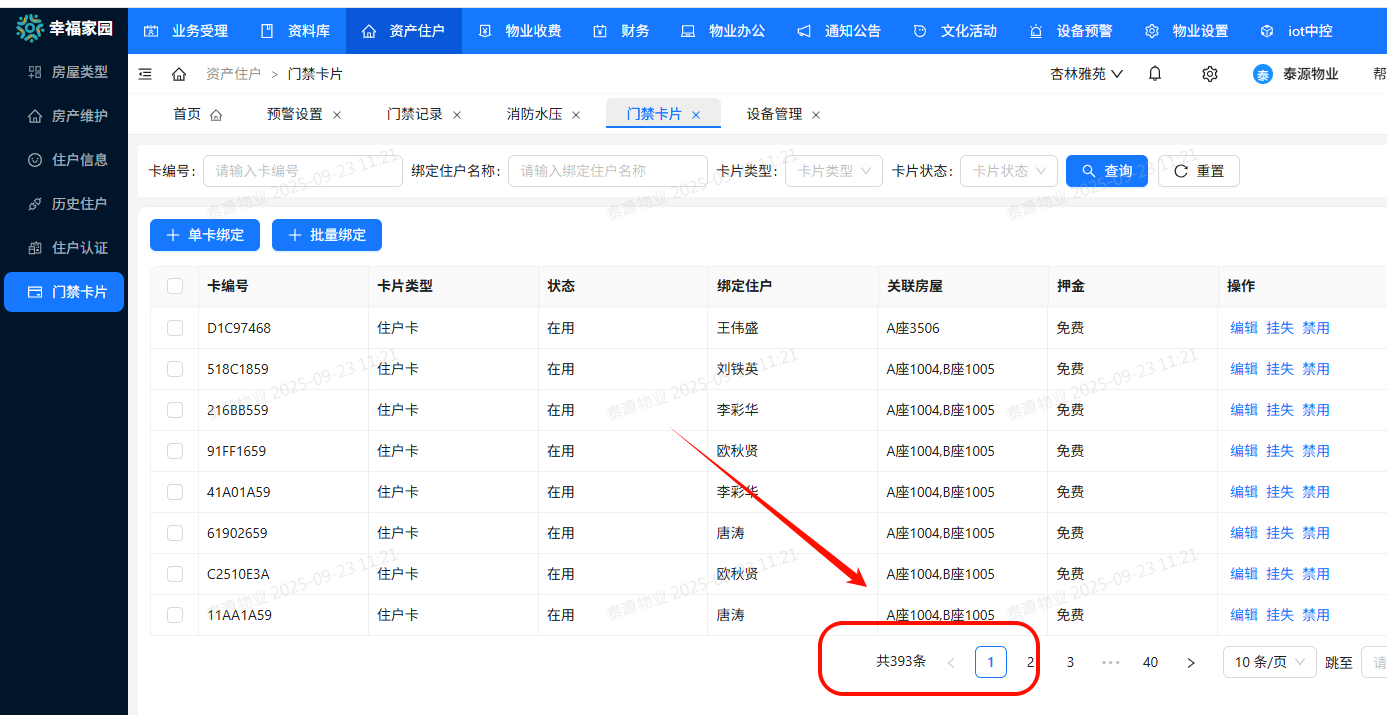Select 住户认证 in the left sidebar
Image resolution: width=1387 pixels, height=715 pixels.
pyautogui.click(x=79, y=247)
